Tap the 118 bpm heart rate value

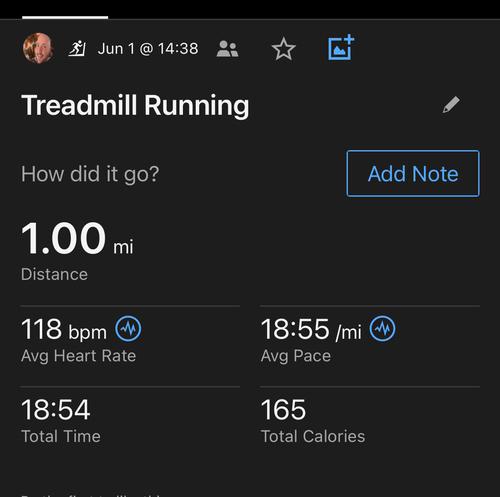tap(64, 329)
